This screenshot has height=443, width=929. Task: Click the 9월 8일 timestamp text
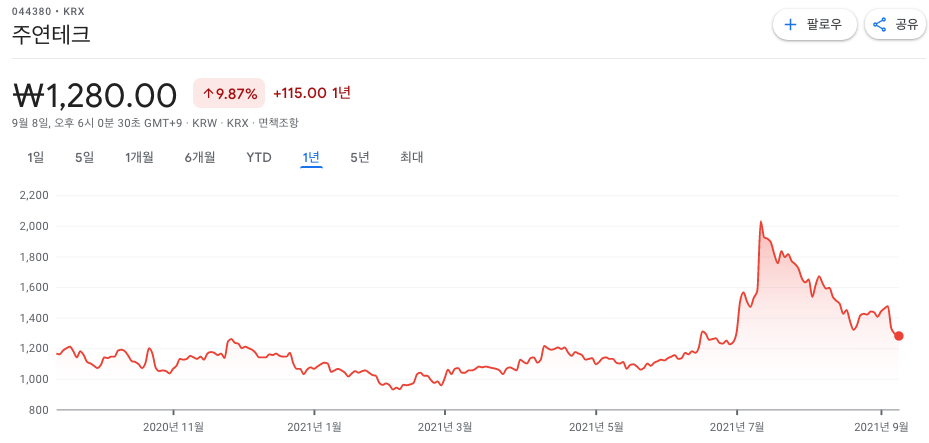pyautogui.click(x=99, y=123)
